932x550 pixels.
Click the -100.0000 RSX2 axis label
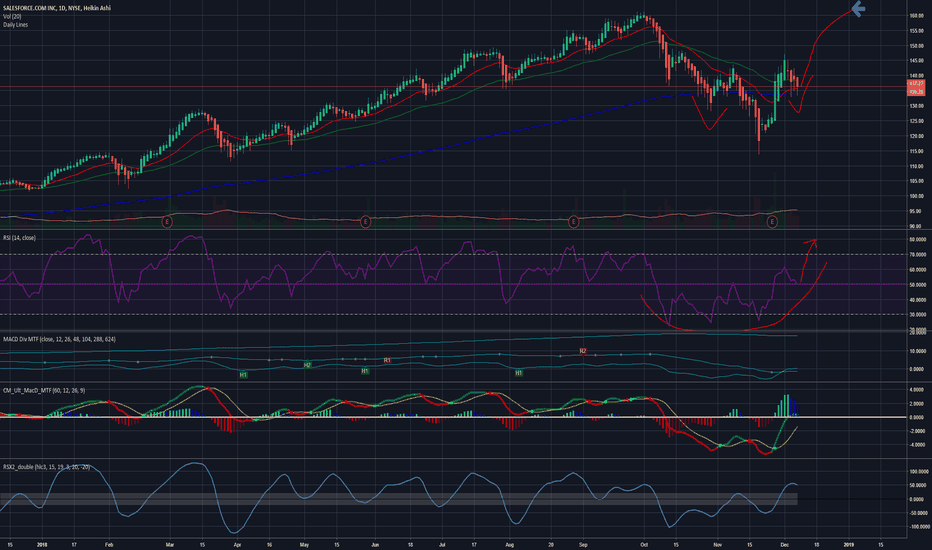point(918,527)
